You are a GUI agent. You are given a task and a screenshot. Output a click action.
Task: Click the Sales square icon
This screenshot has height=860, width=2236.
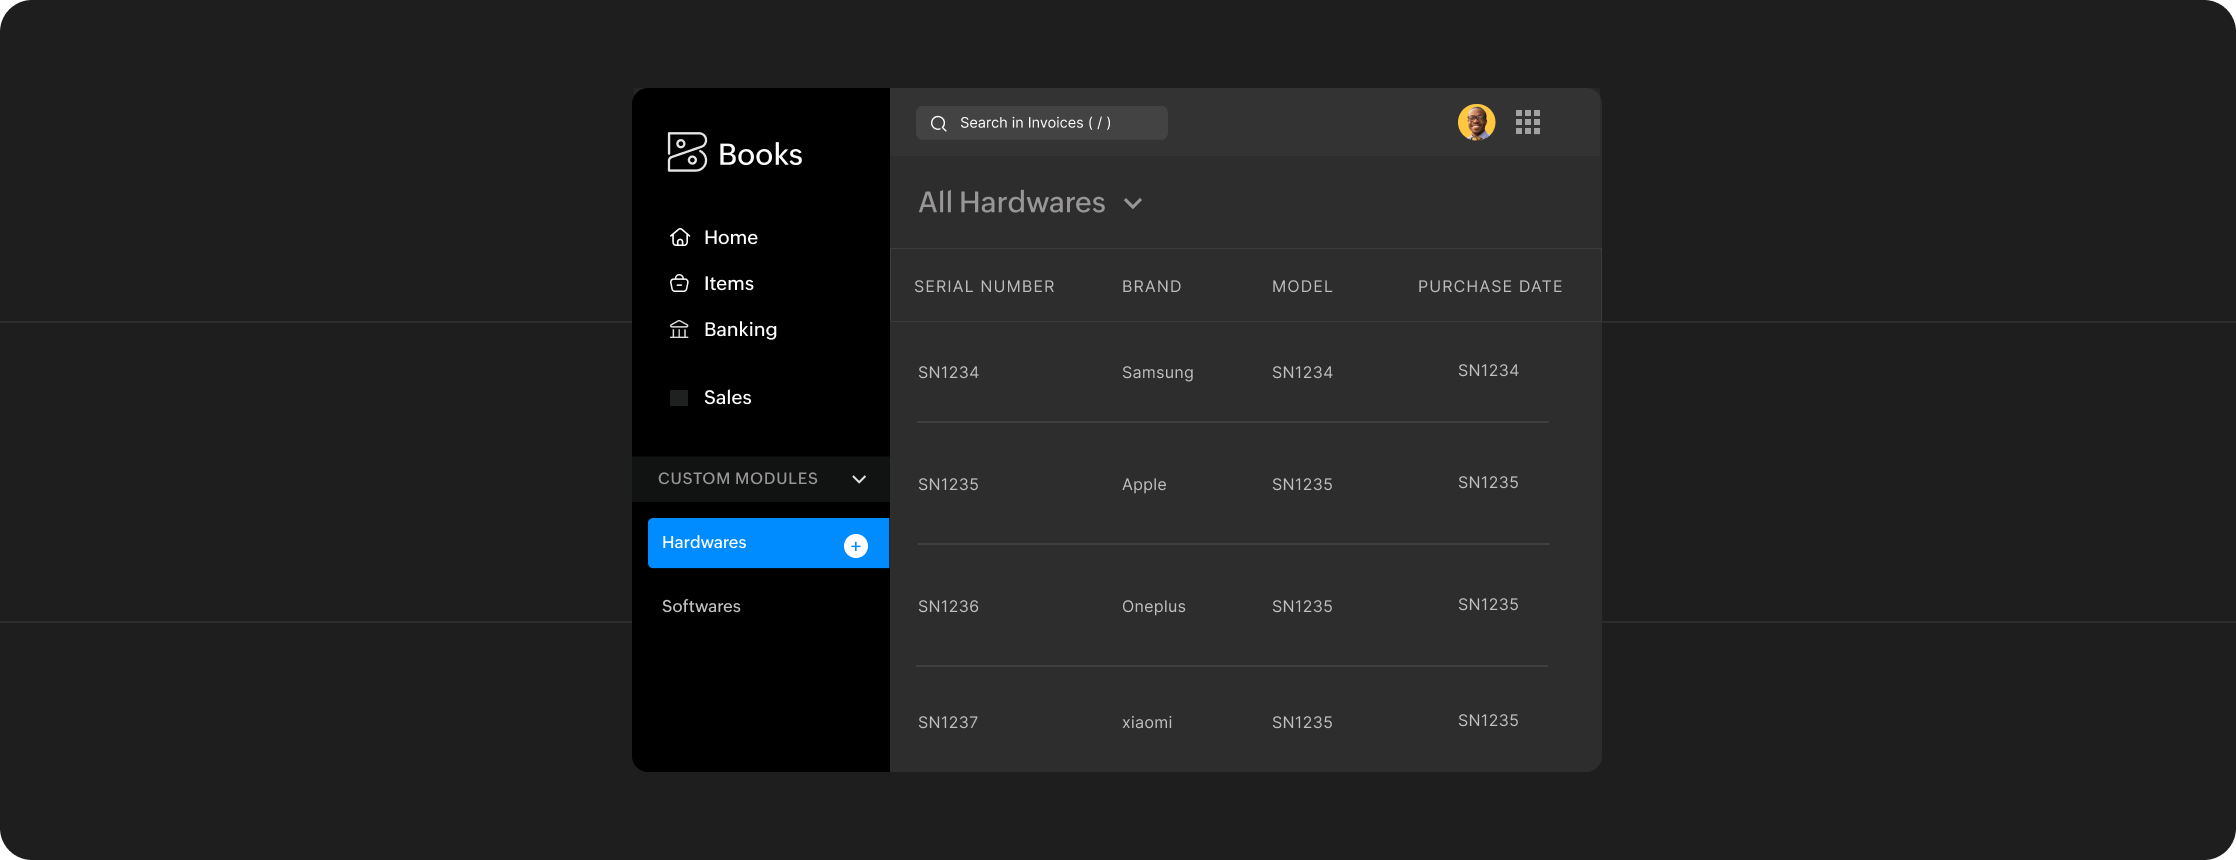click(x=679, y=398)
